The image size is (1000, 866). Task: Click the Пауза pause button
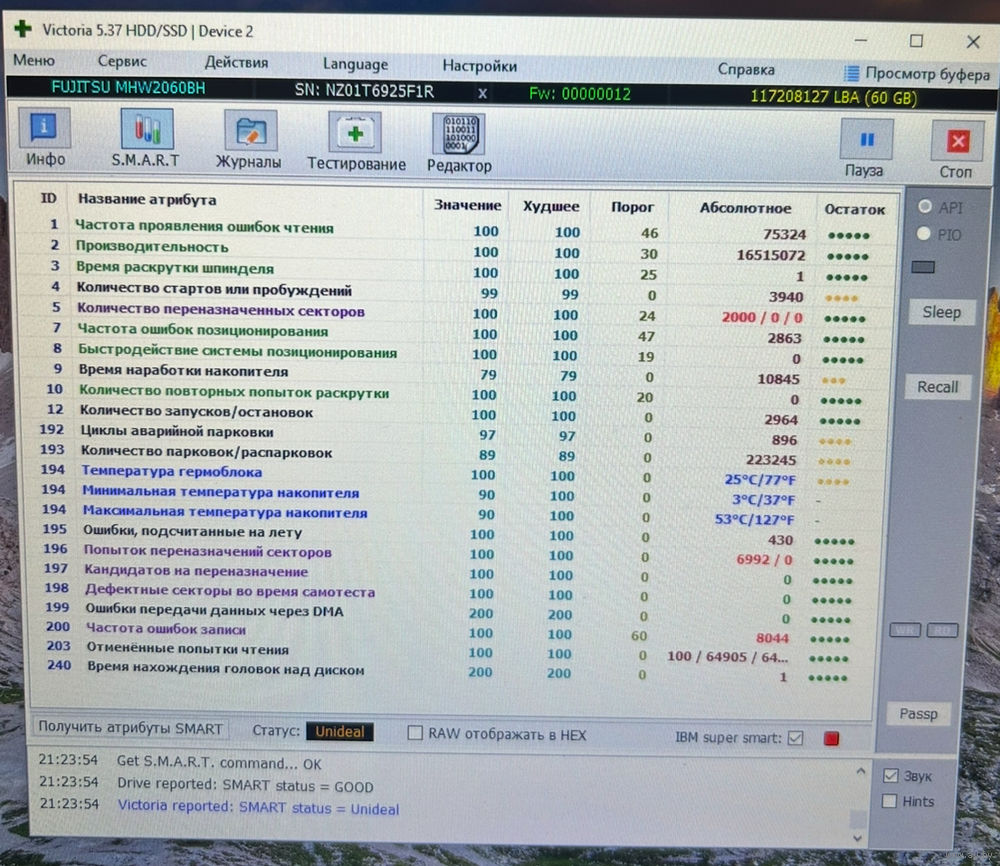point(865,149)
